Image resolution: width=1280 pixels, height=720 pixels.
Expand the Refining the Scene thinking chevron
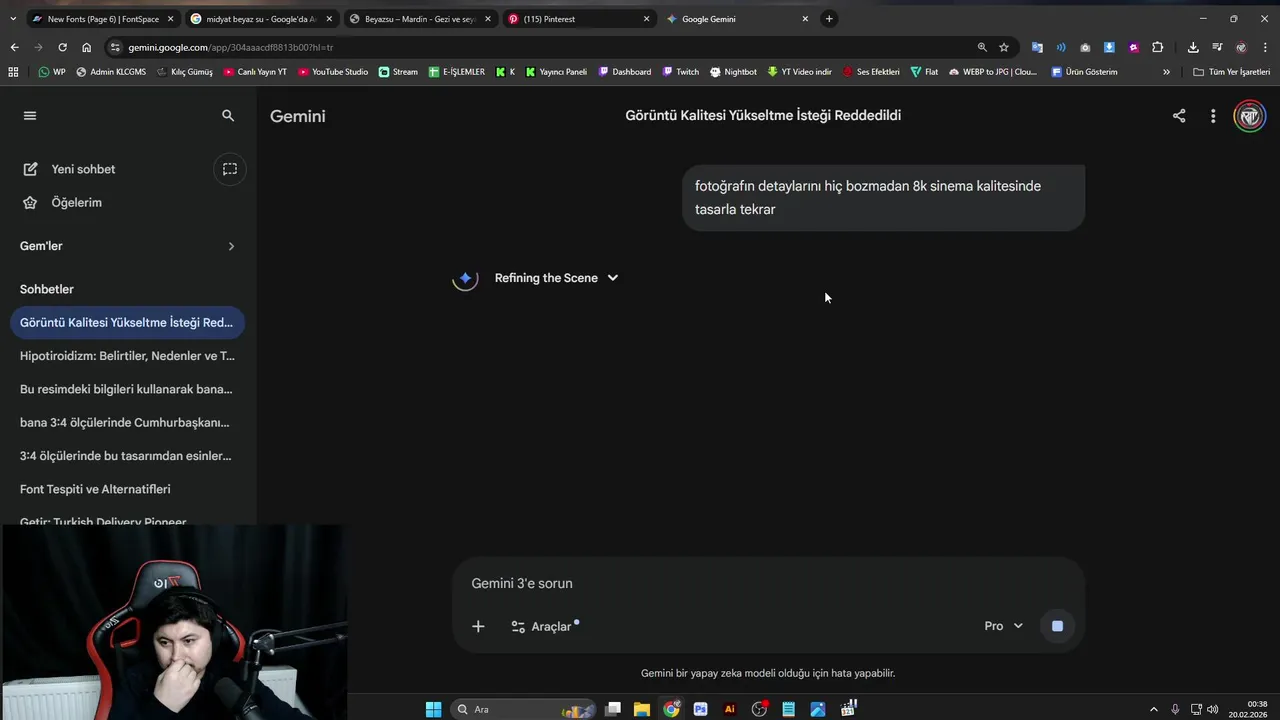pyautogui.click(x=613, y=278)
